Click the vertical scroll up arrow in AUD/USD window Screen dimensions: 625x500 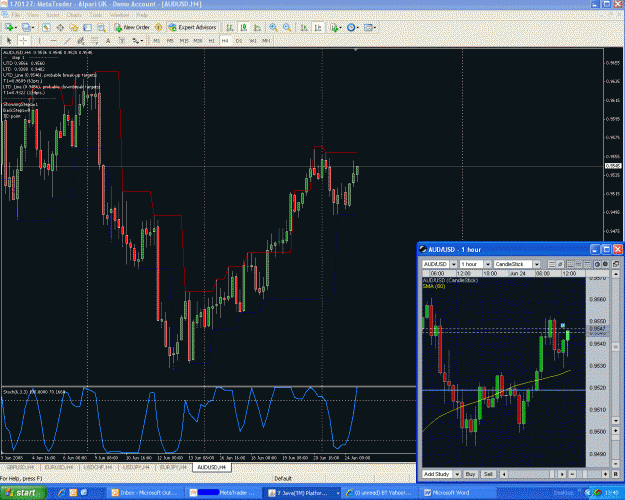tap(616, 274)
